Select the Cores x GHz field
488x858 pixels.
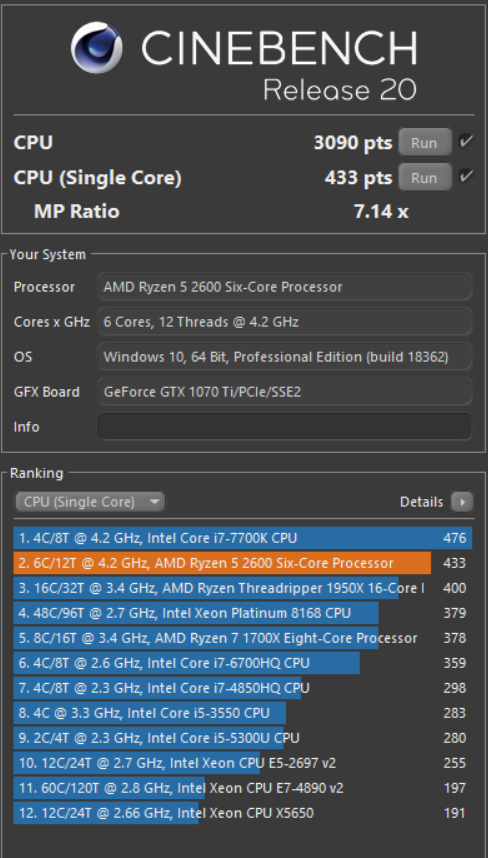(x=284, y=322)
